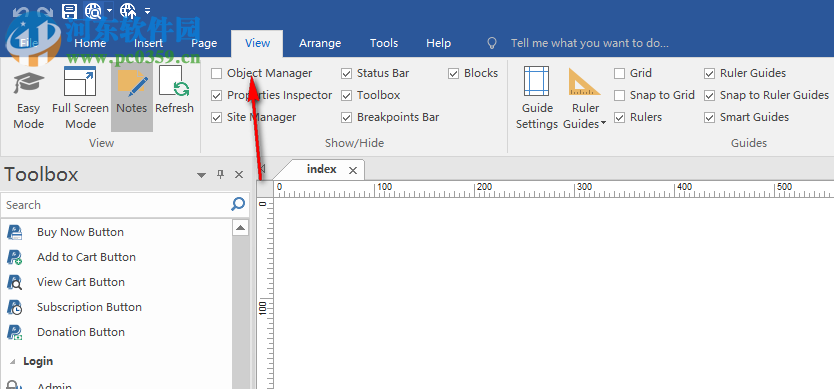Enable the Grid checkbox
Screen dimensions: 834x389
[x=619, y=73]
